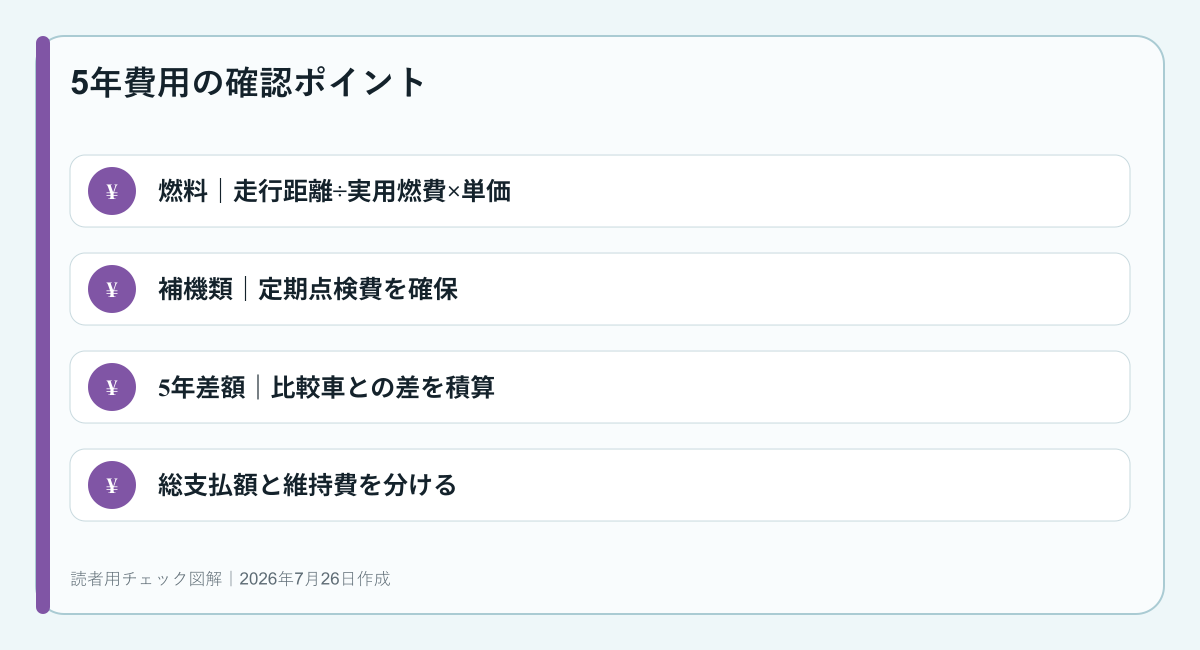Click the vertical divider after 補機類
The height and width of the screenshot is (650, 1200).
pyautogui.click(x=245, y=289)
